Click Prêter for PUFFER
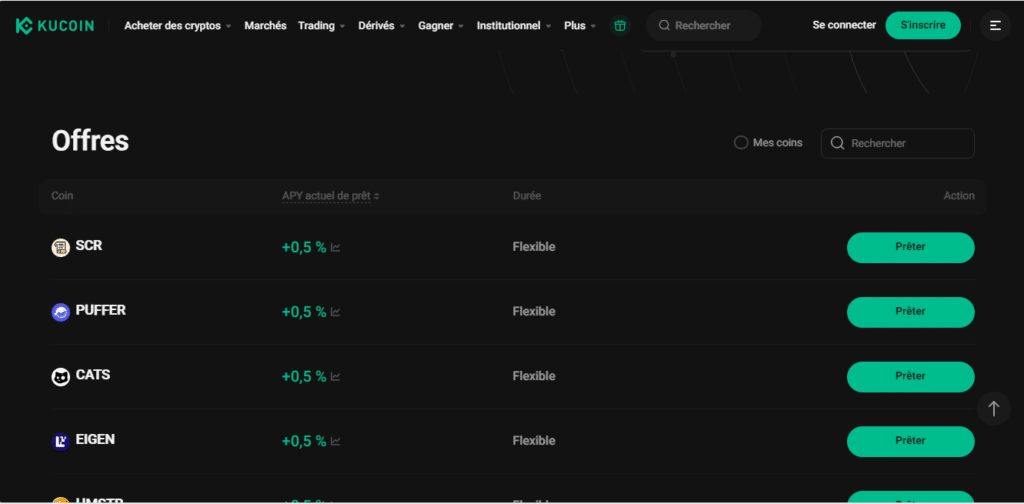1024x504 pixels. pyautogui.click(x=910, y=312)
